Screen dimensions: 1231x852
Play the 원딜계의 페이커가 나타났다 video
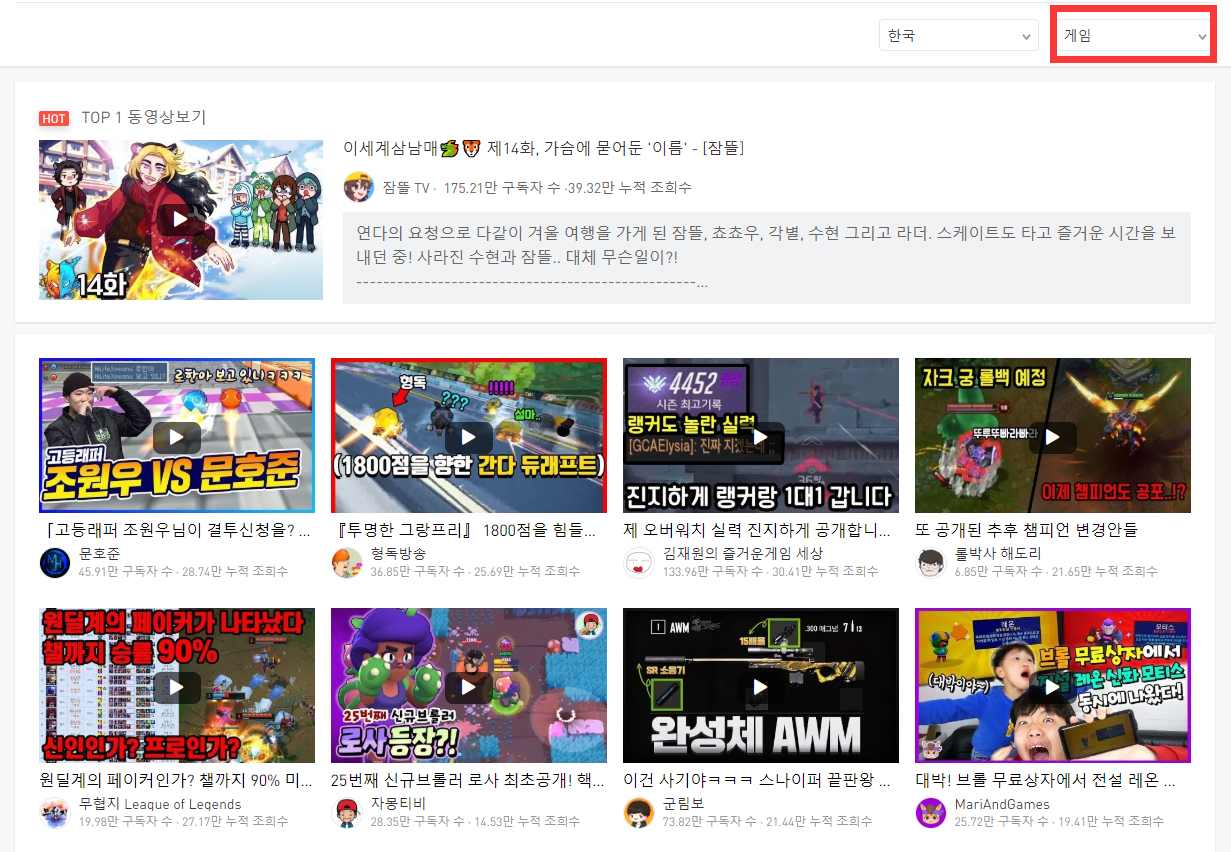coord(177,686)
